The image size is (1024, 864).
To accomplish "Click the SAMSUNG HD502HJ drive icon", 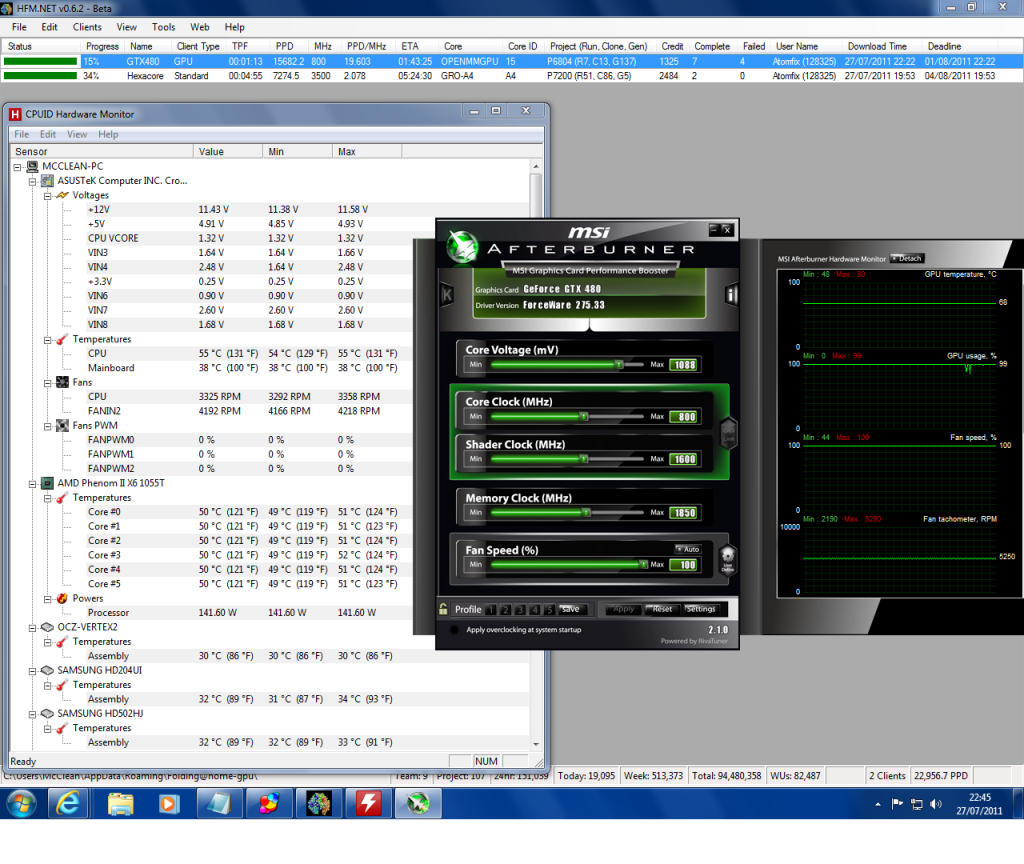I will pos(47,714).
